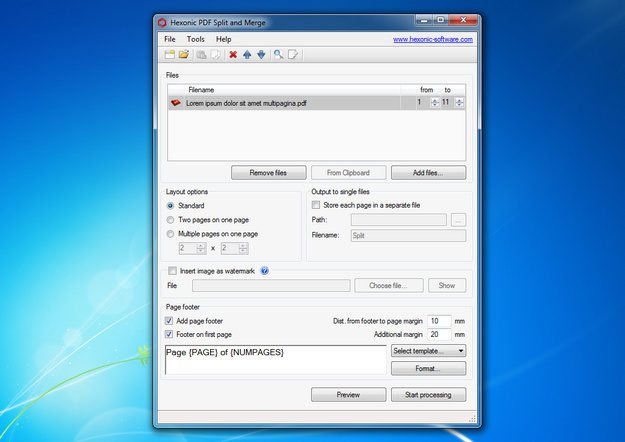Click the Filename column header

point(201,90)
